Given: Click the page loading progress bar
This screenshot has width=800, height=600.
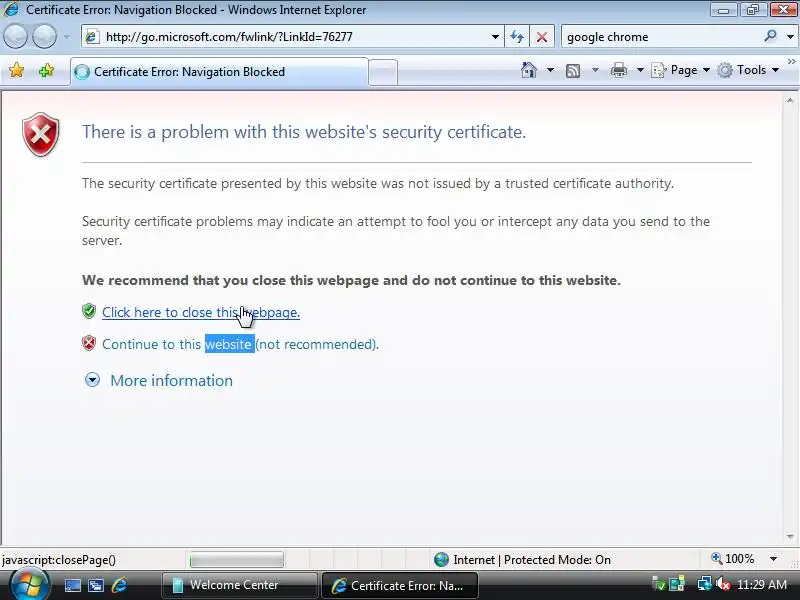Looking at the screenshot, I should pos(236,560).
